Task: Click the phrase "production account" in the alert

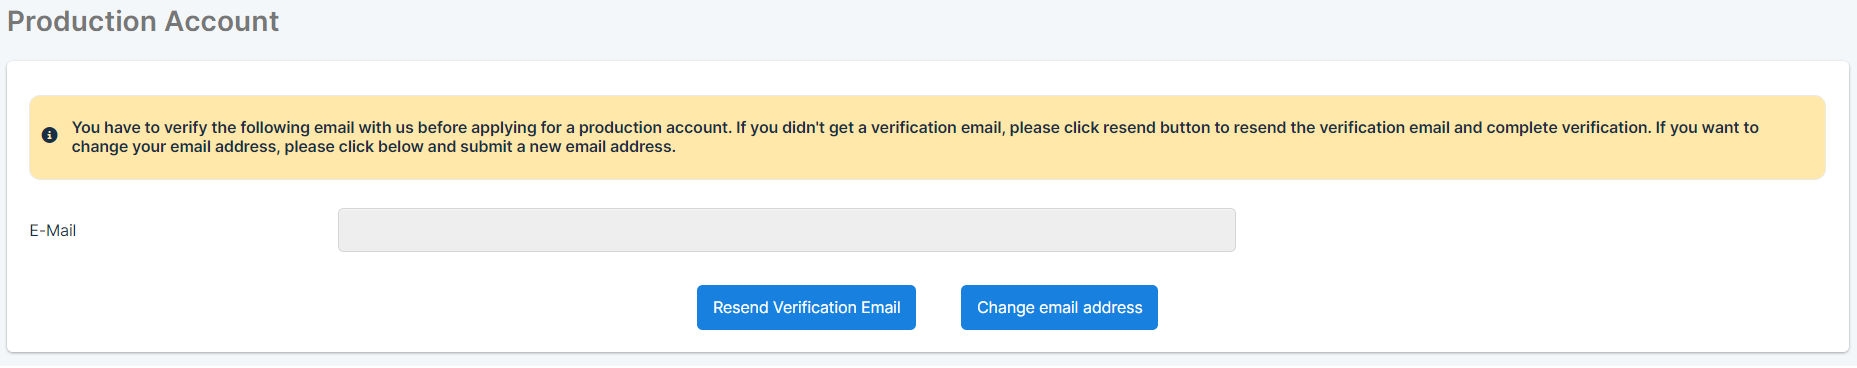Action: coord(653,127)
